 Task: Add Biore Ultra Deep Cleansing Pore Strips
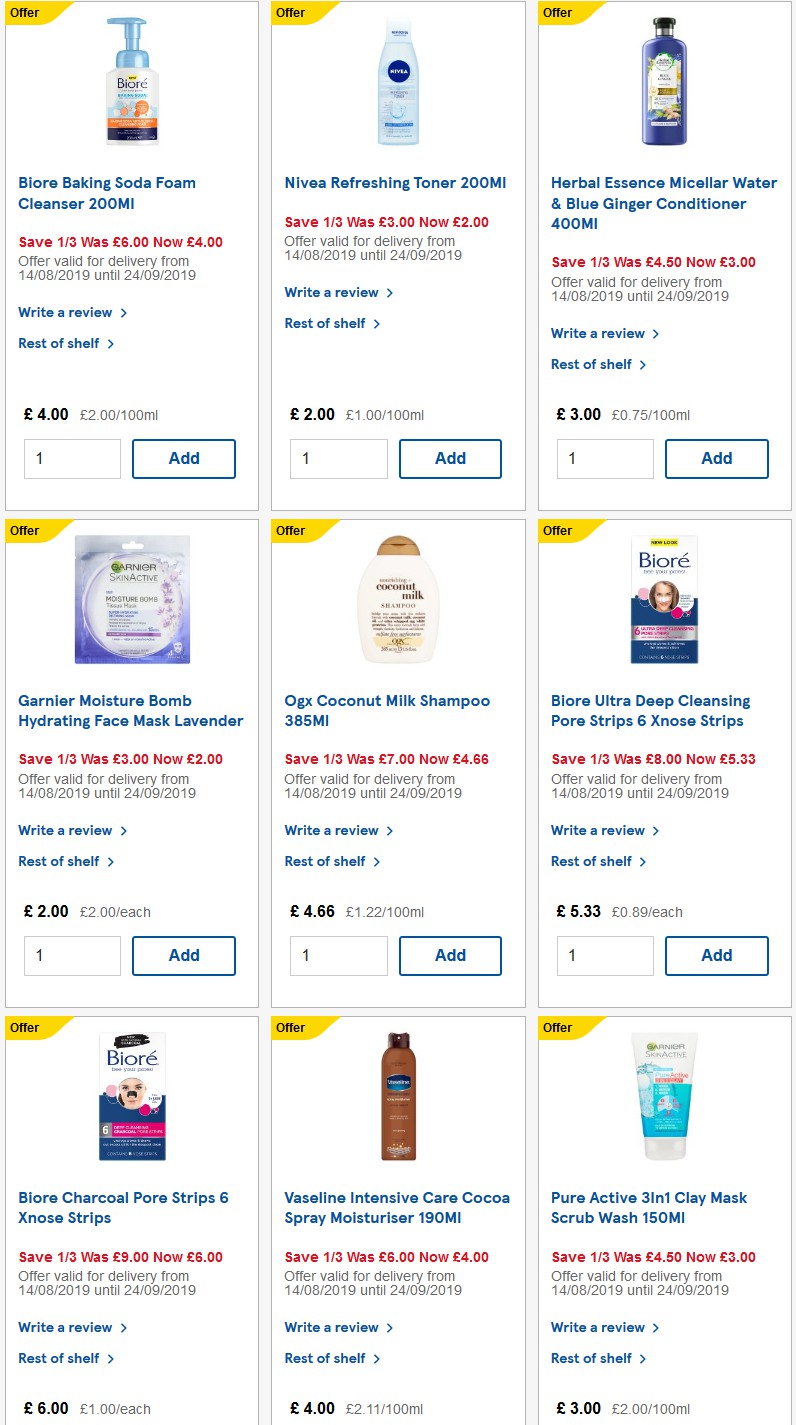point(716,955)
